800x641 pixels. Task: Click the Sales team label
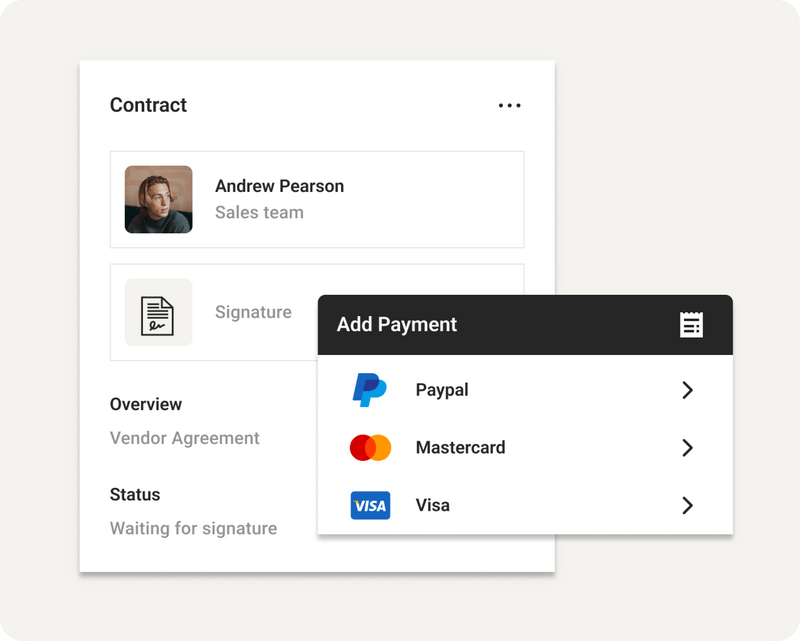point(259,212)
